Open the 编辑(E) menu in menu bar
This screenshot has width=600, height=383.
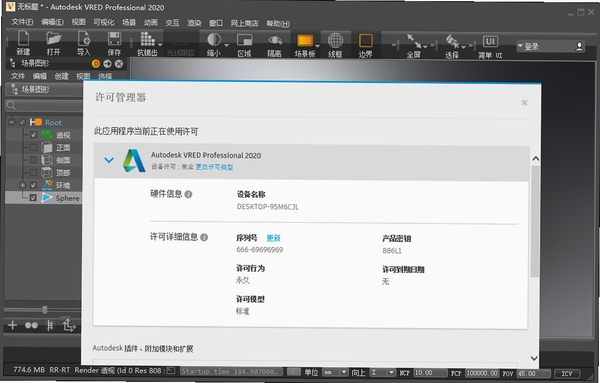coord(52,22)
